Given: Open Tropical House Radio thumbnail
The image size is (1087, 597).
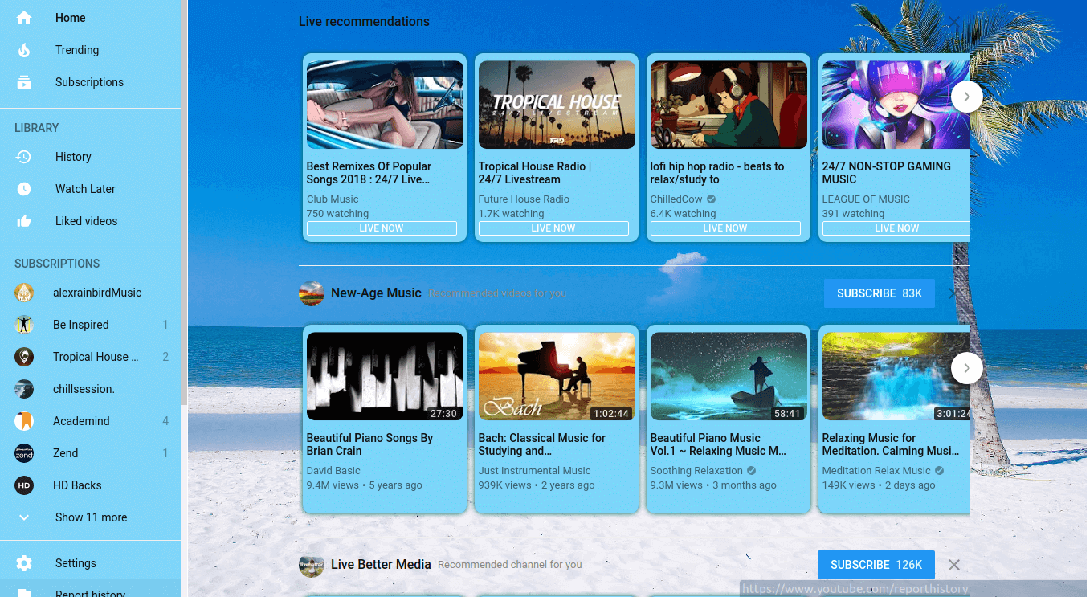Looking at the screenshot, I should (557, 105).
